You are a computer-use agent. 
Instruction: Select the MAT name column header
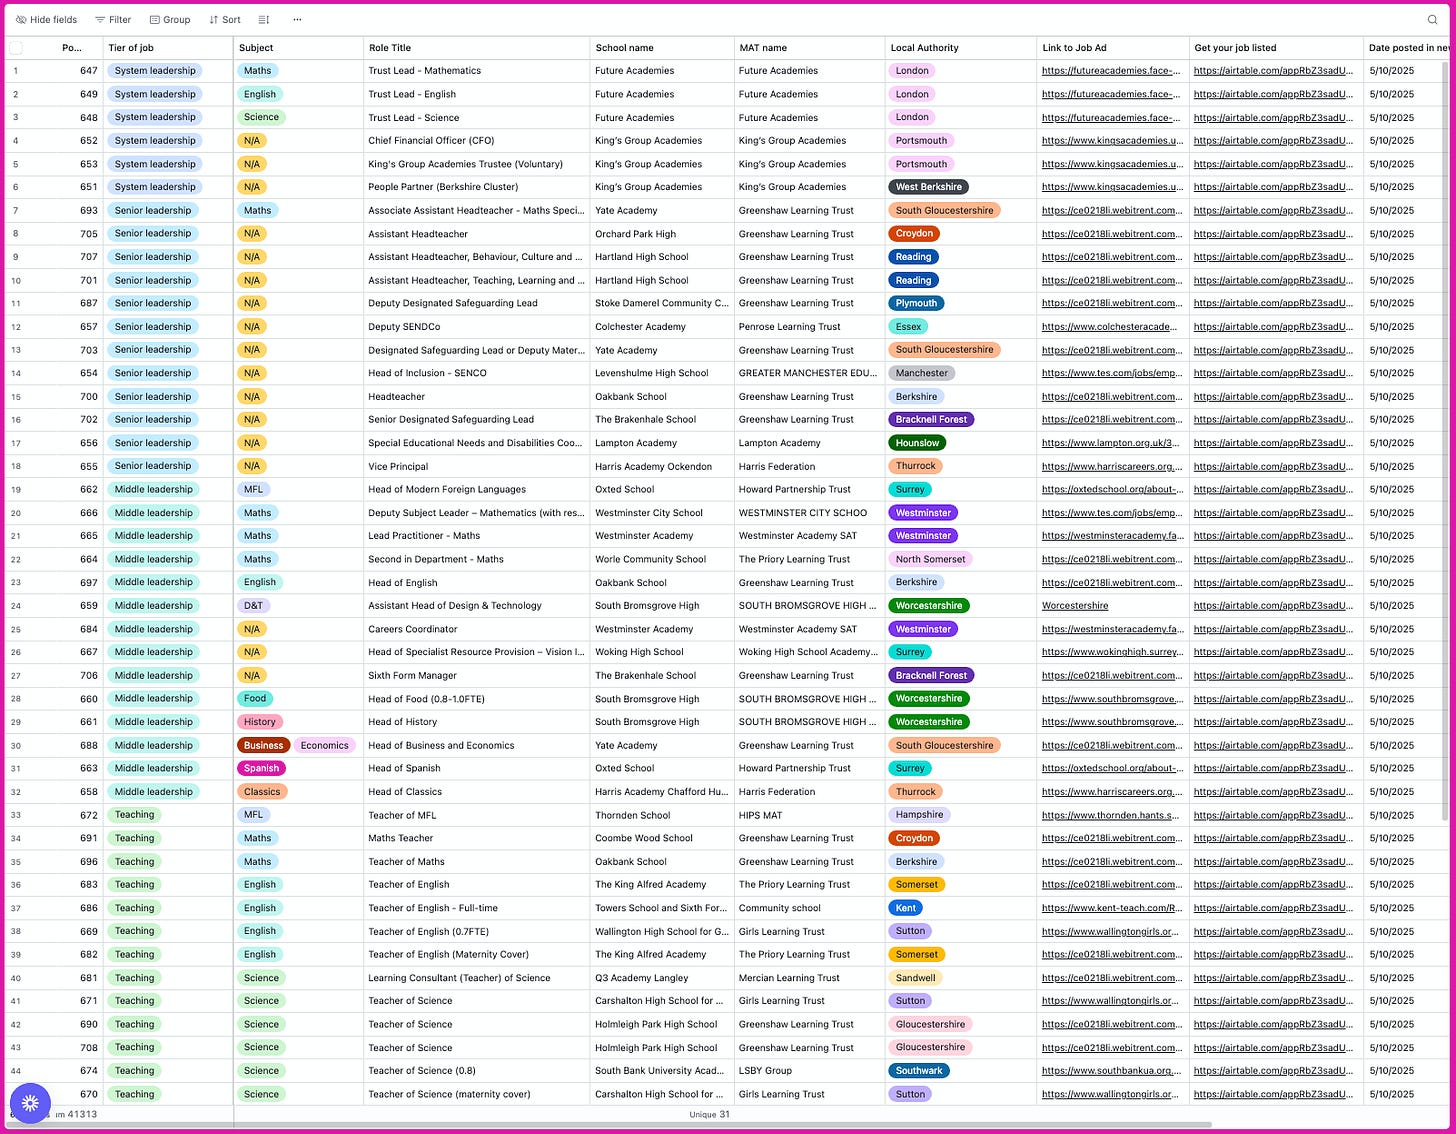click(809, 47)
